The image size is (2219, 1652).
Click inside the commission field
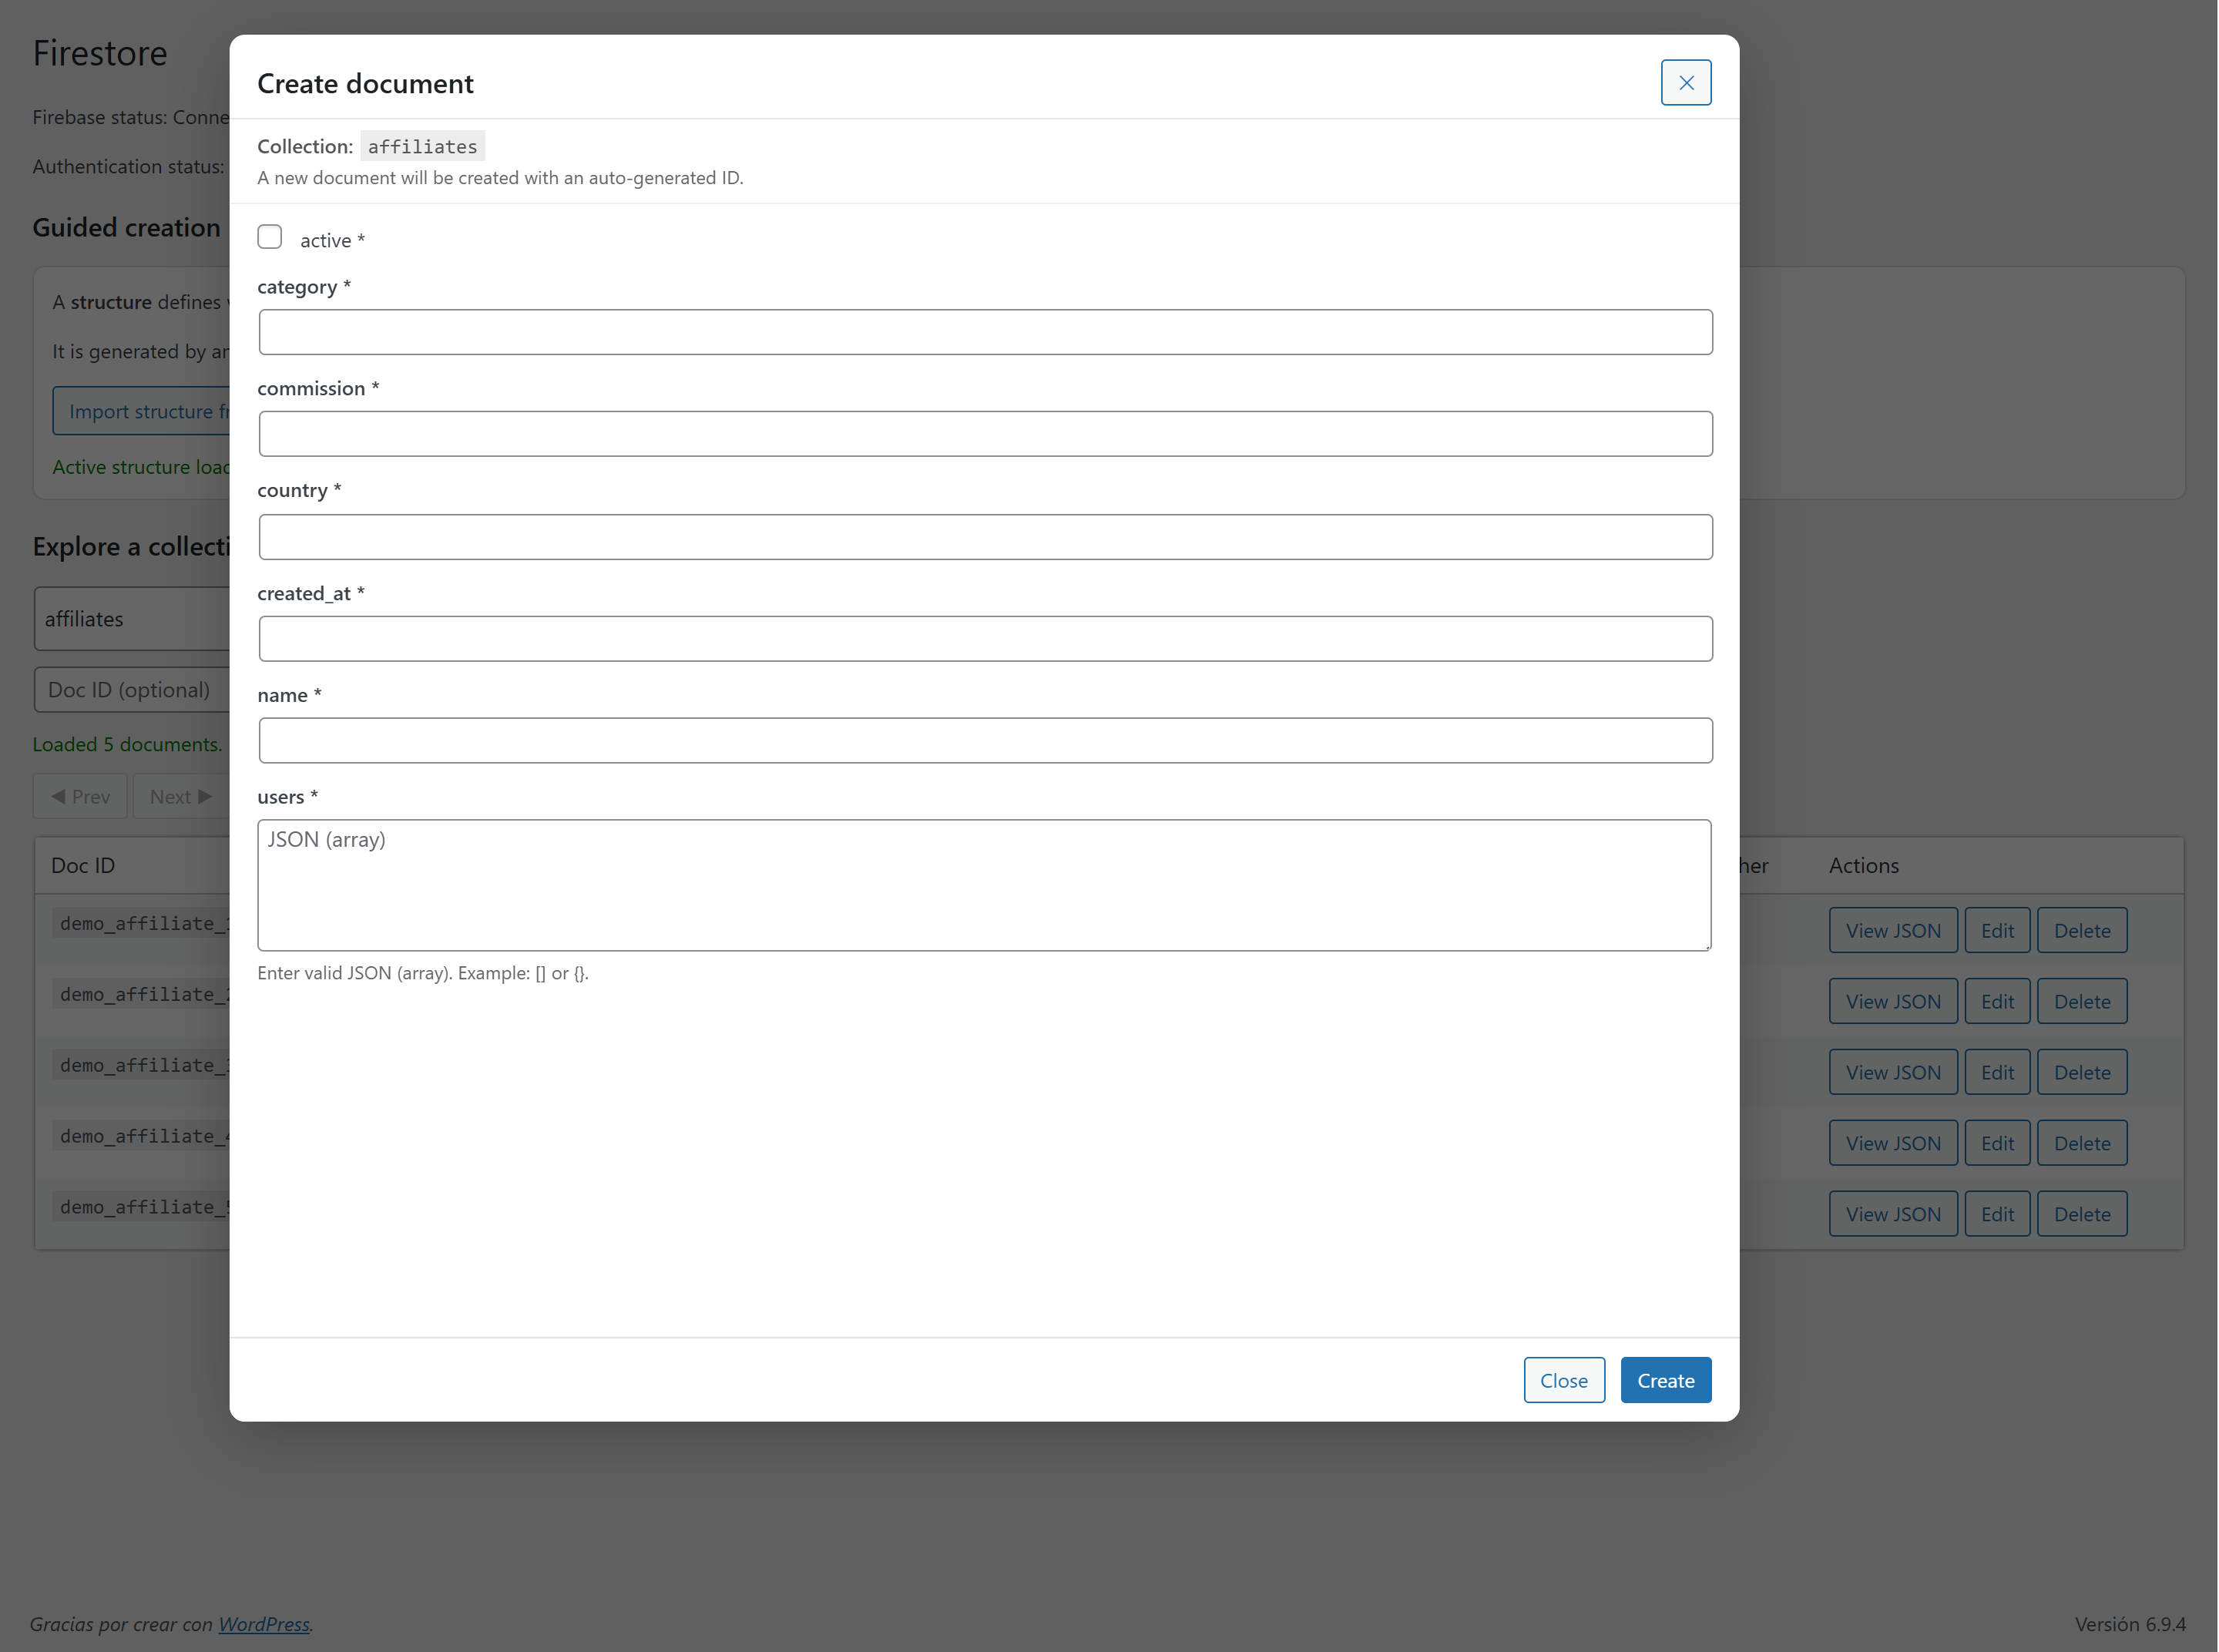tap(985, 433)
